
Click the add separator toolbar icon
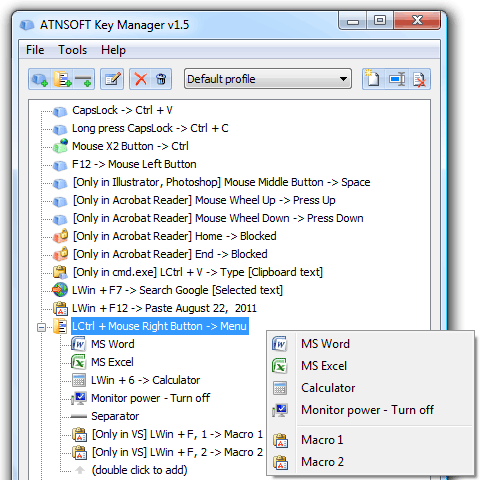[x=84, y=79]
